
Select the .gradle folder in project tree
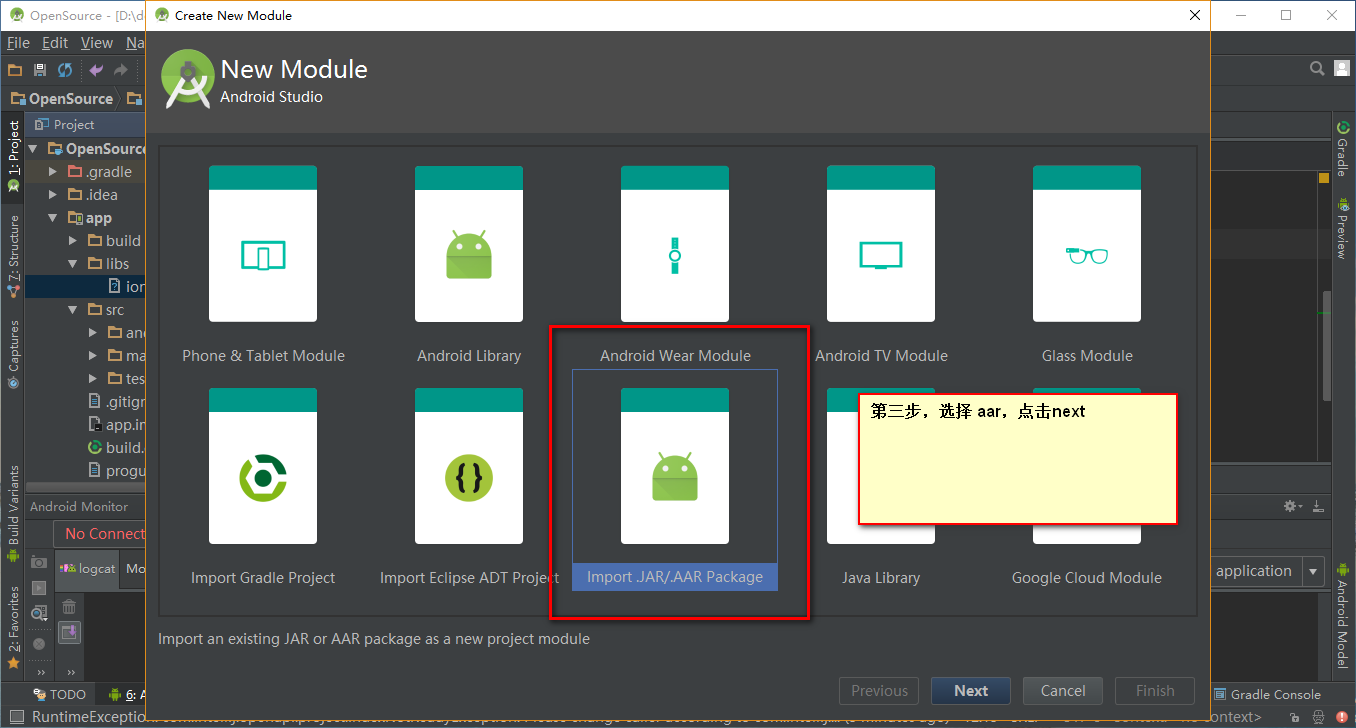99,172
